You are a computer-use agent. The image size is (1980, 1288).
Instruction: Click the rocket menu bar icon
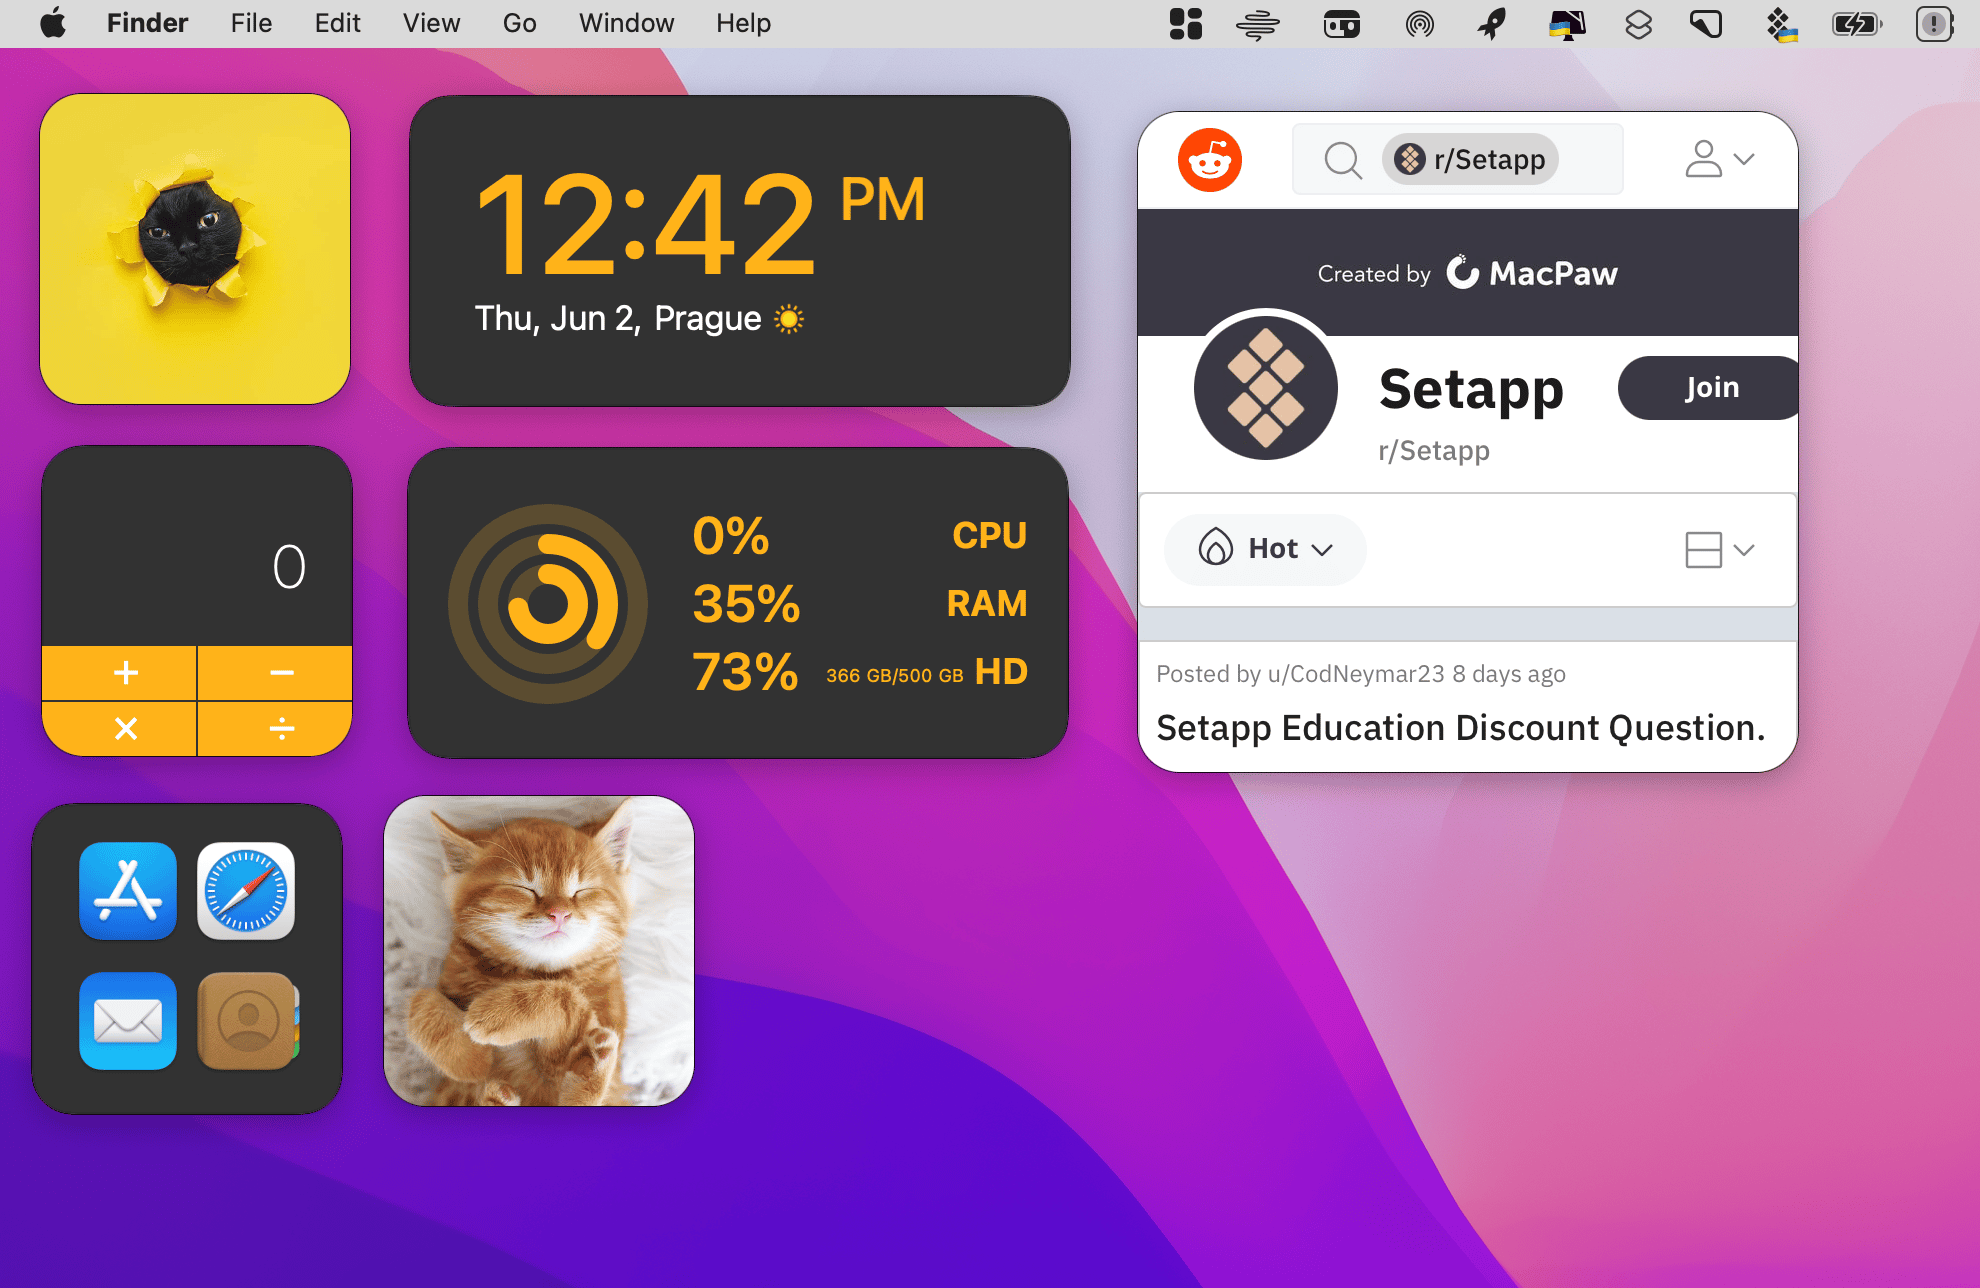(1492, 23)
